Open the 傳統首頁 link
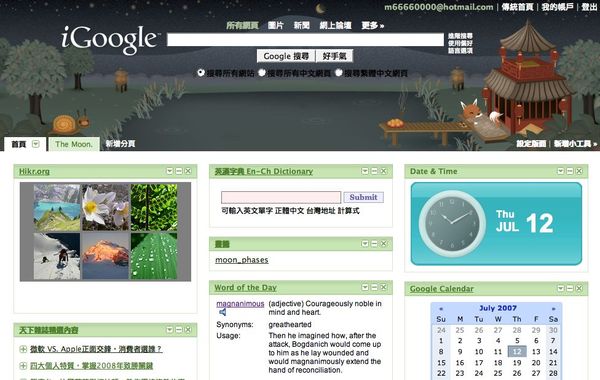 tap(517, 7)
